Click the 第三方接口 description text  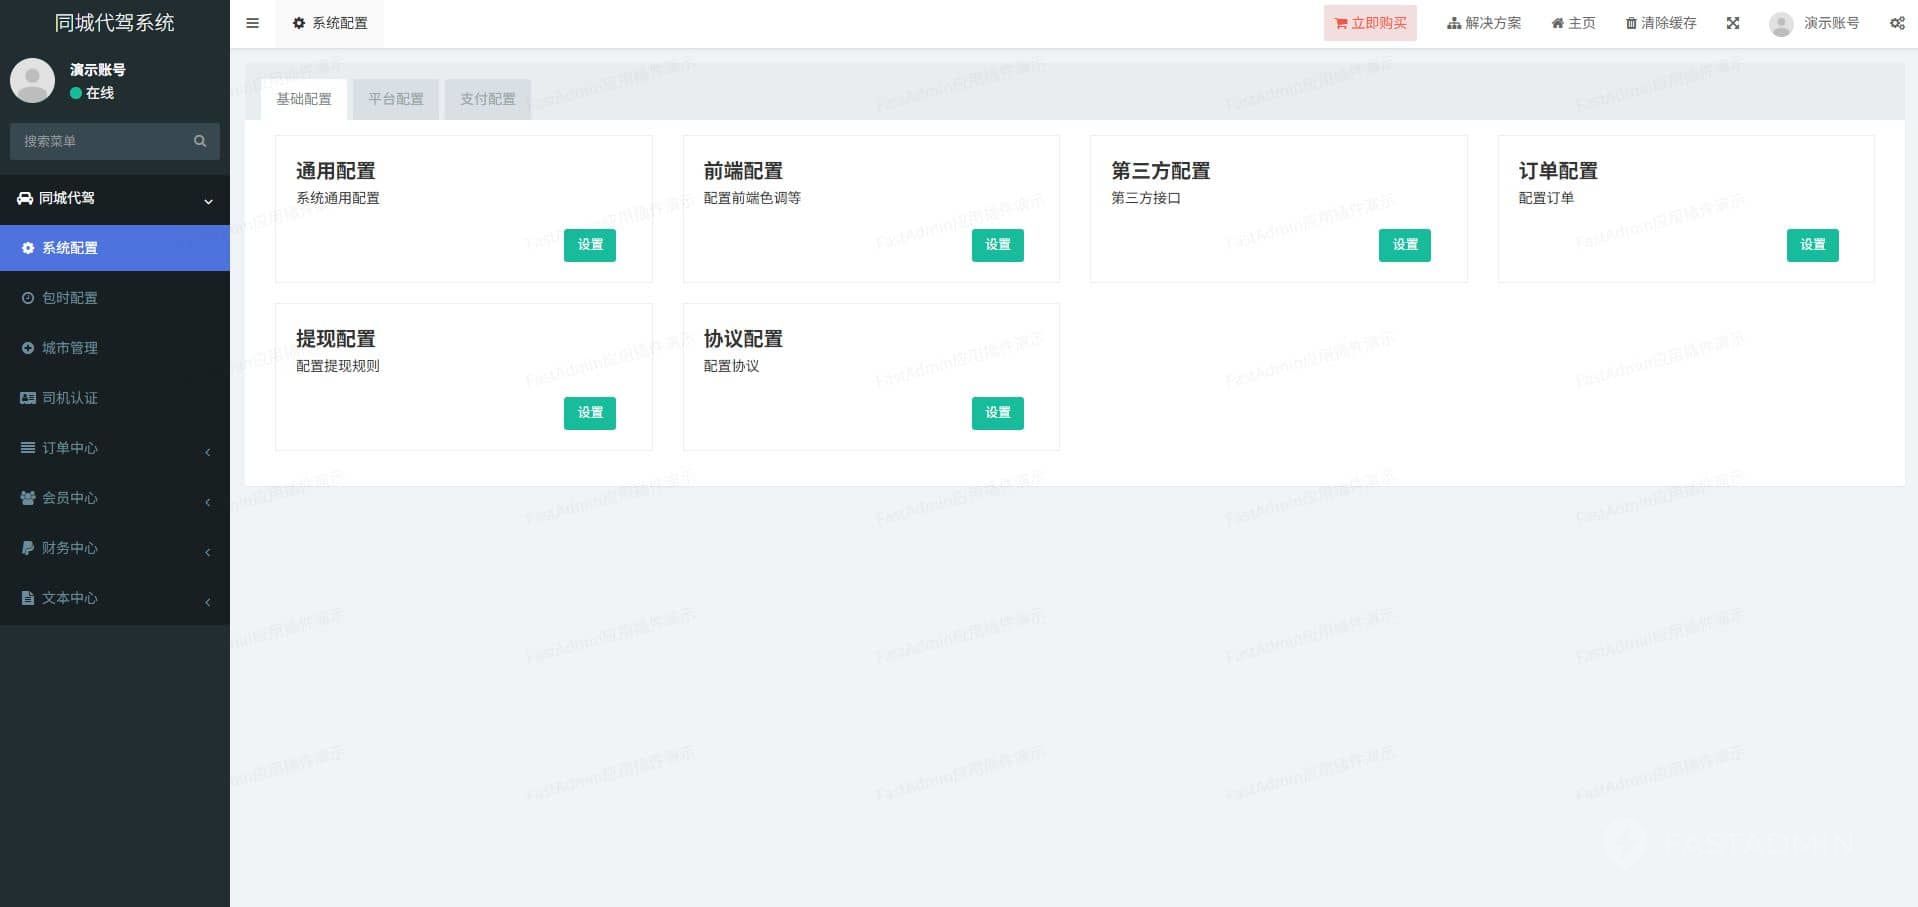coord(1146,198)
